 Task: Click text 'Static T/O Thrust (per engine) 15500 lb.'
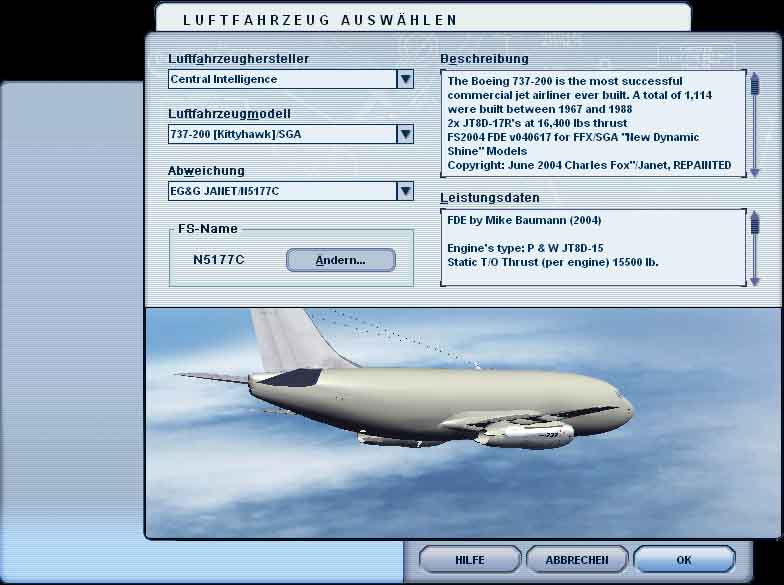point(553,262)
